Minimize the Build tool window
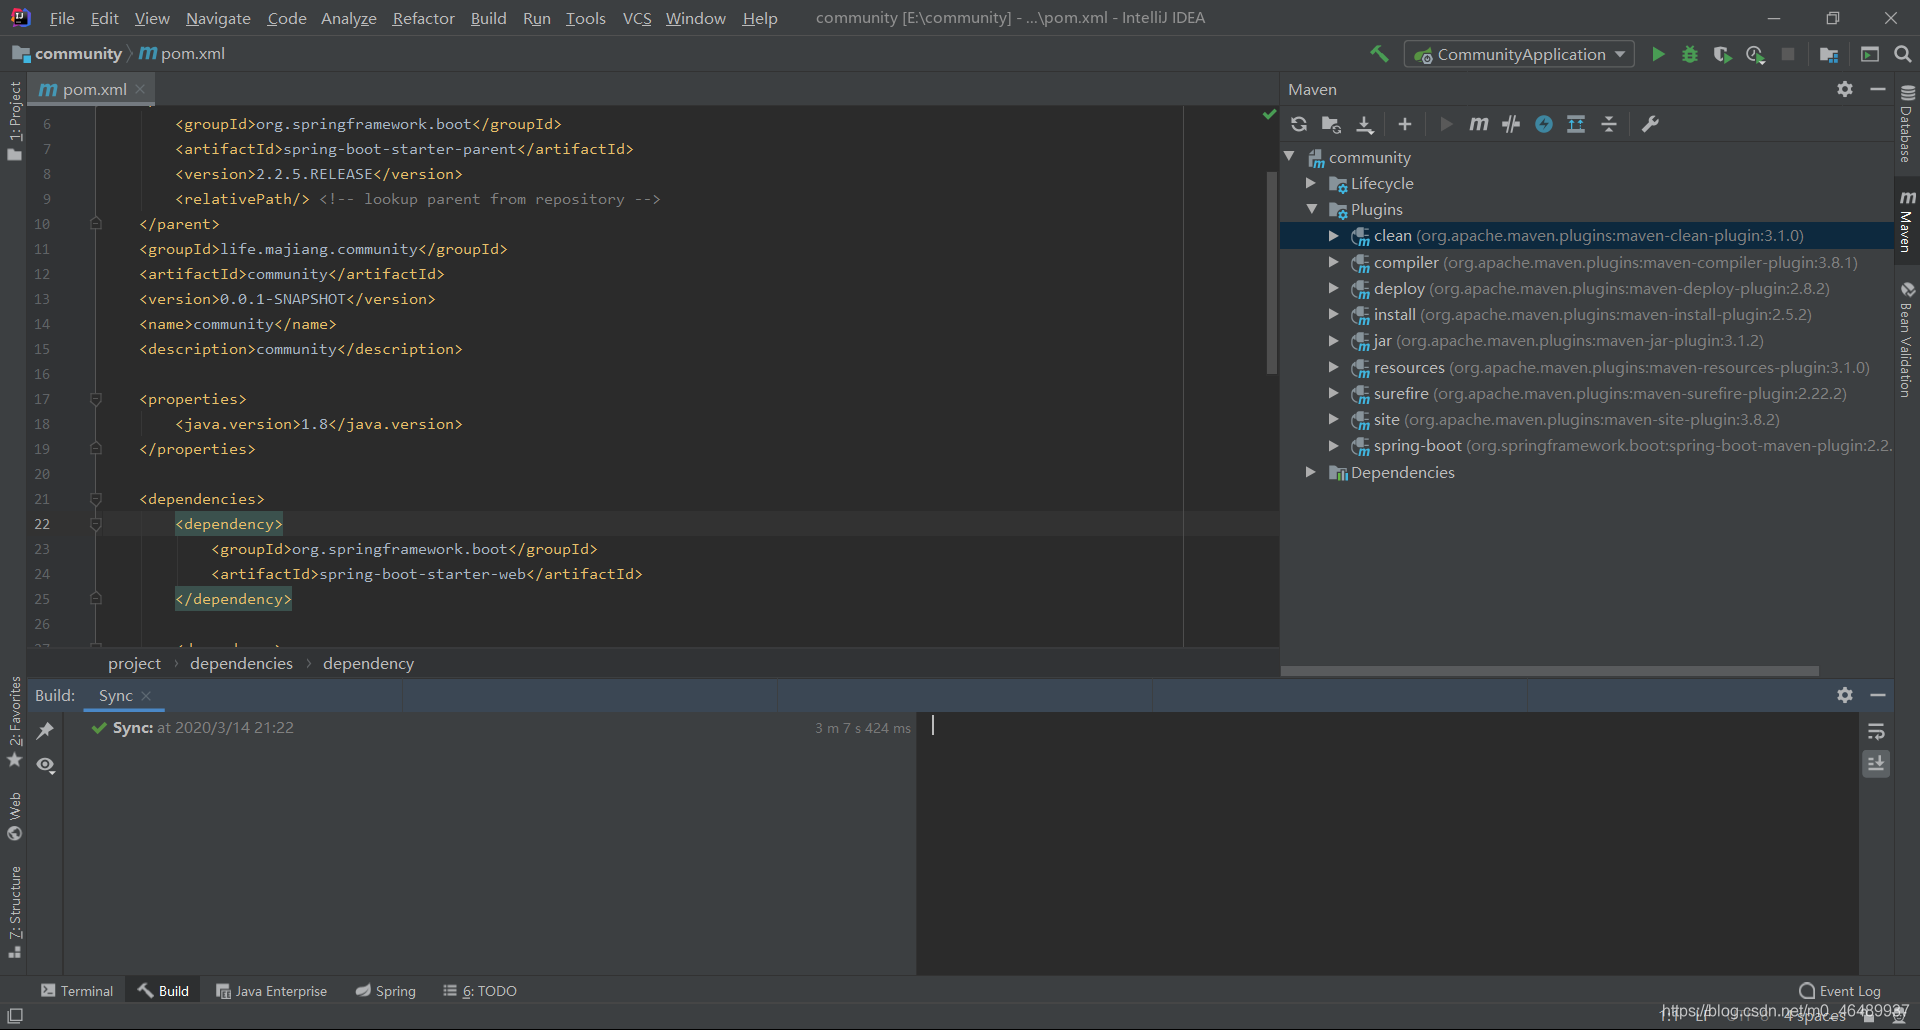The image size is (1920, 1030). tap(1878, 695)
